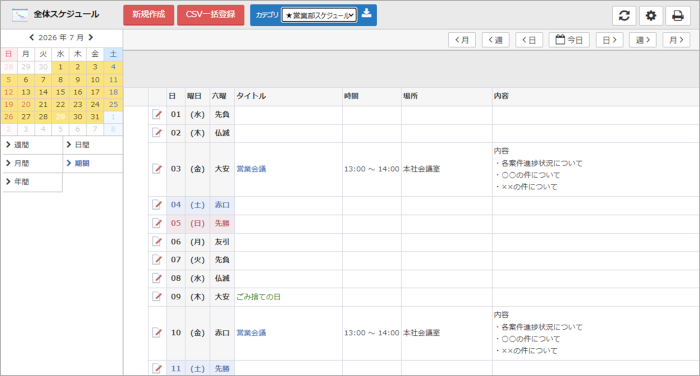The image size is (700, 376).
Task: Jump back one week with ‹週
Action: click(x=496, y=40)
